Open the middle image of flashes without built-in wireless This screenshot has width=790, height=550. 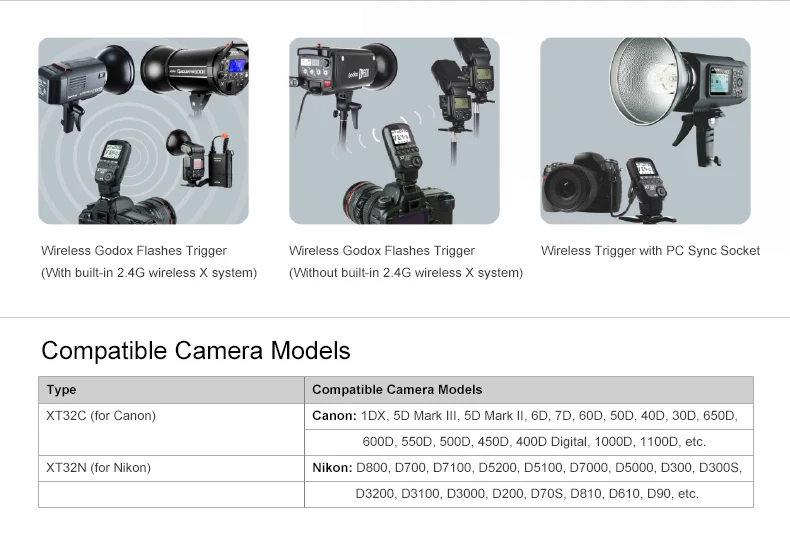pos(394,131)
